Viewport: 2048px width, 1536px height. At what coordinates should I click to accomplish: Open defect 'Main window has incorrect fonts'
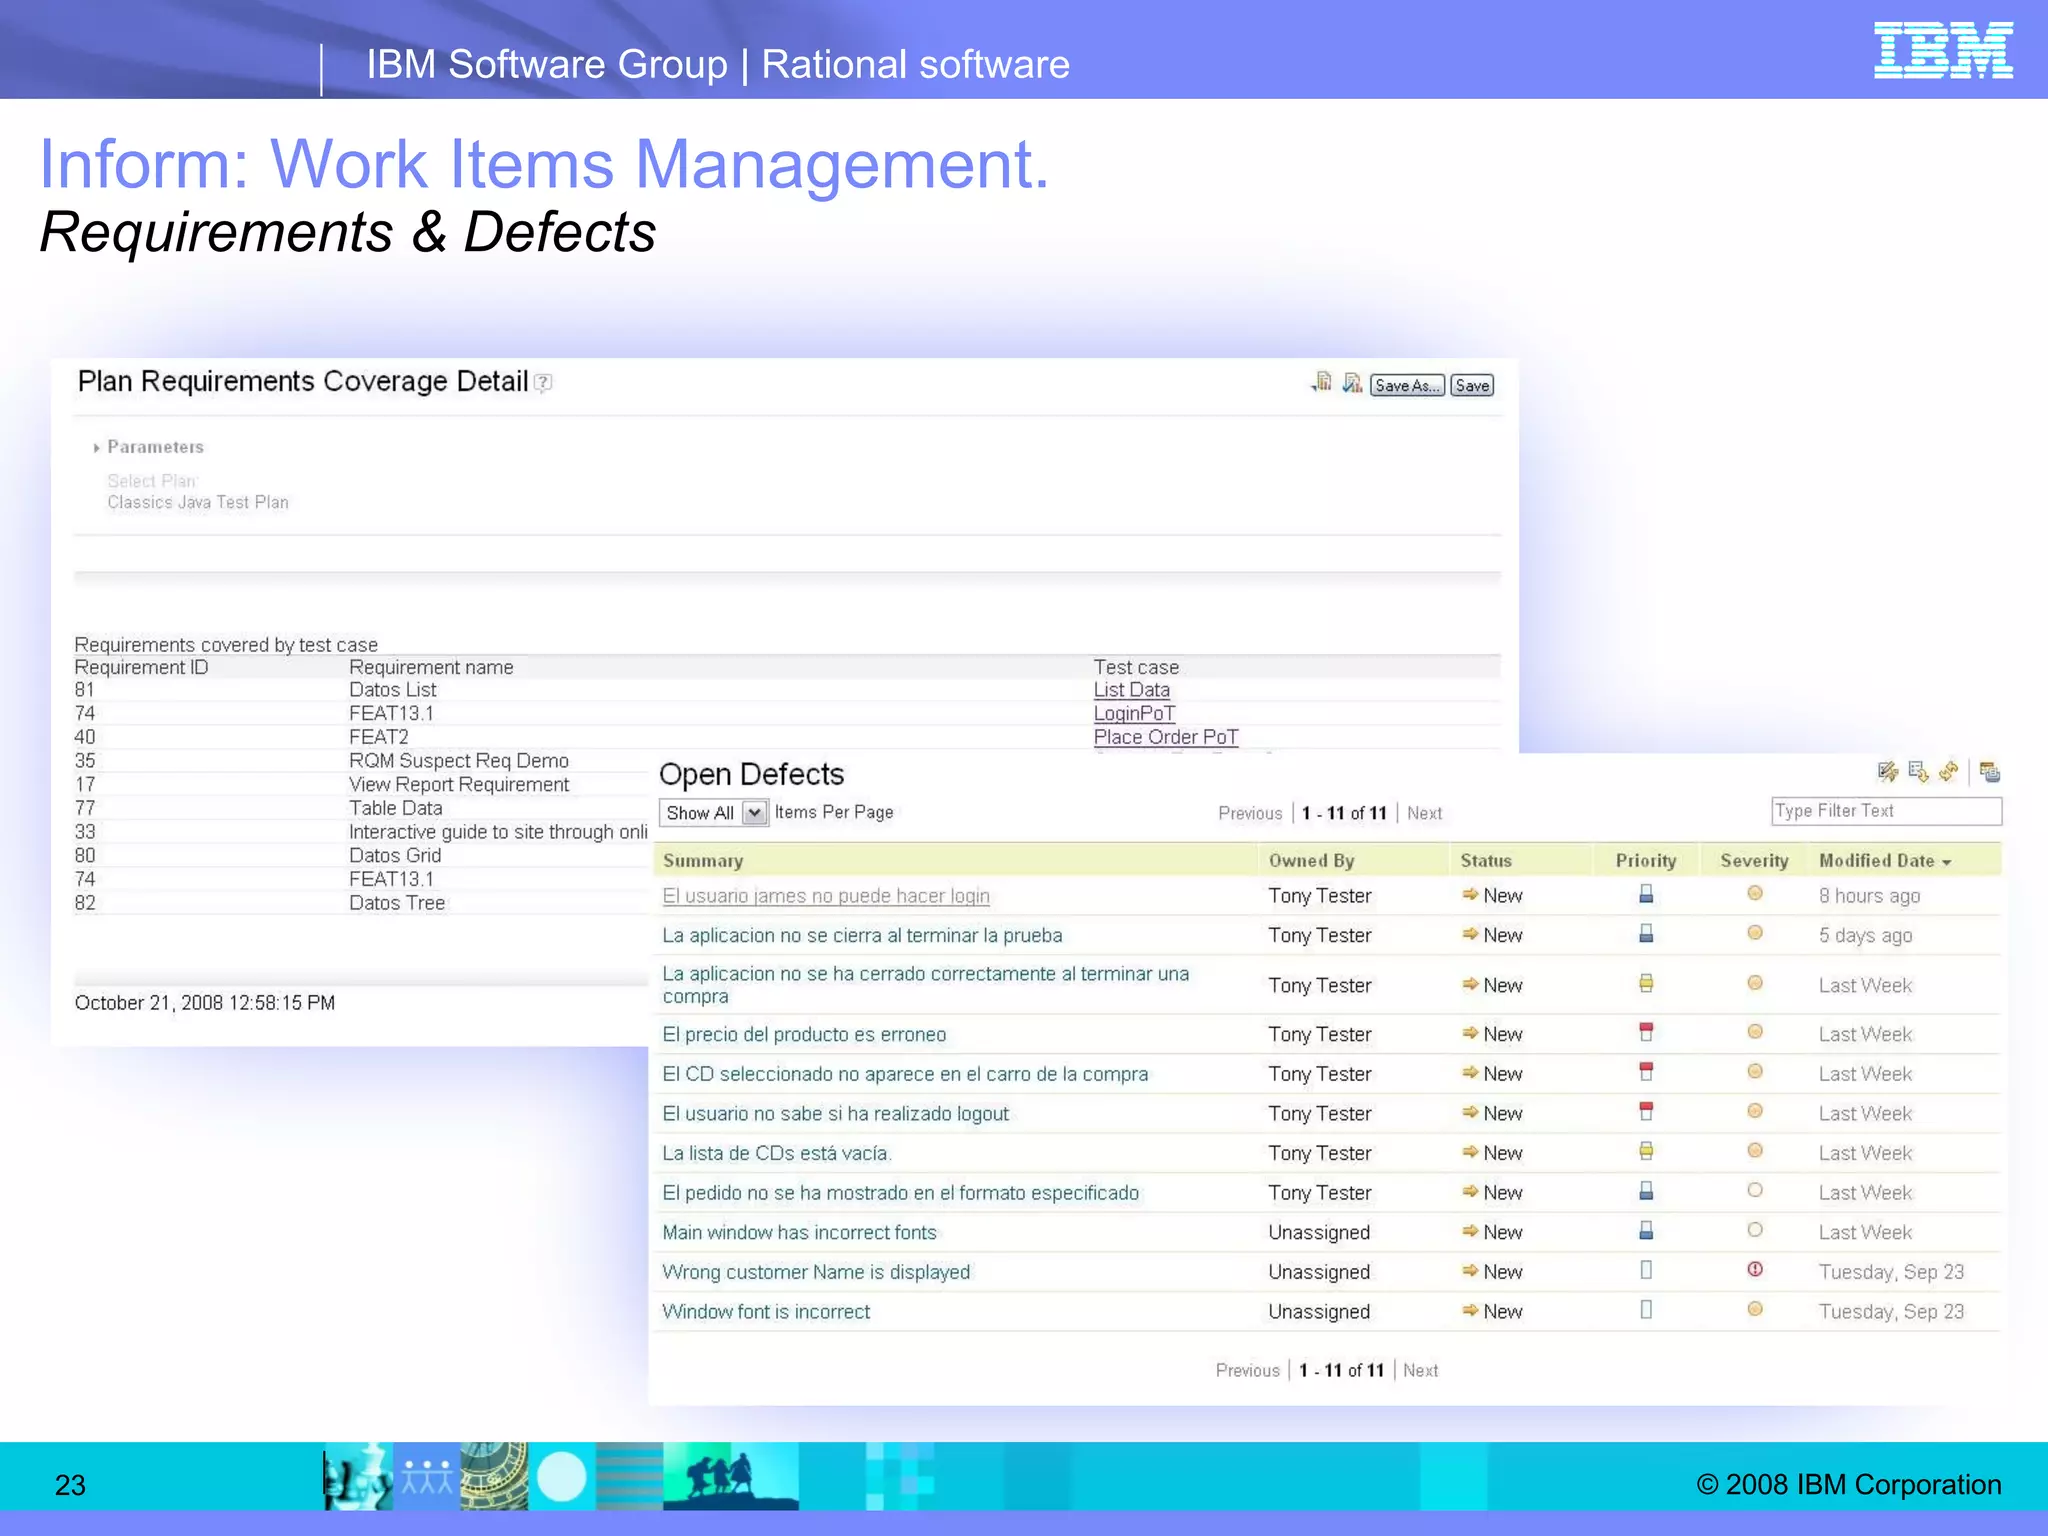[800, 1233]
